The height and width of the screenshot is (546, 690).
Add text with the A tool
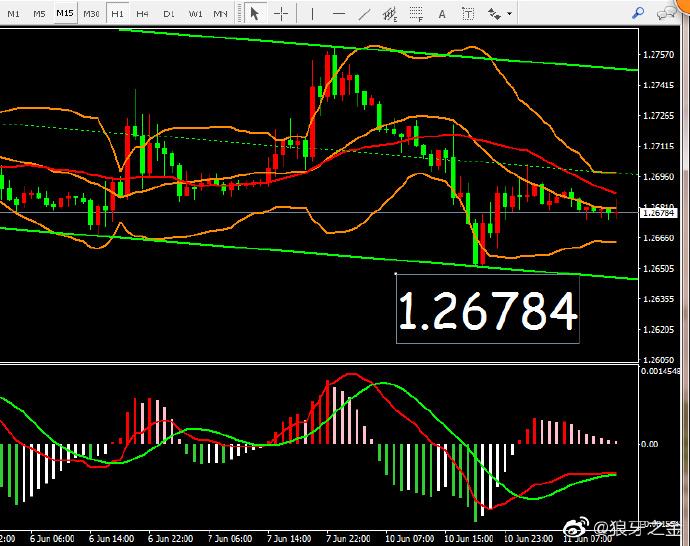(x=443, y=14)
